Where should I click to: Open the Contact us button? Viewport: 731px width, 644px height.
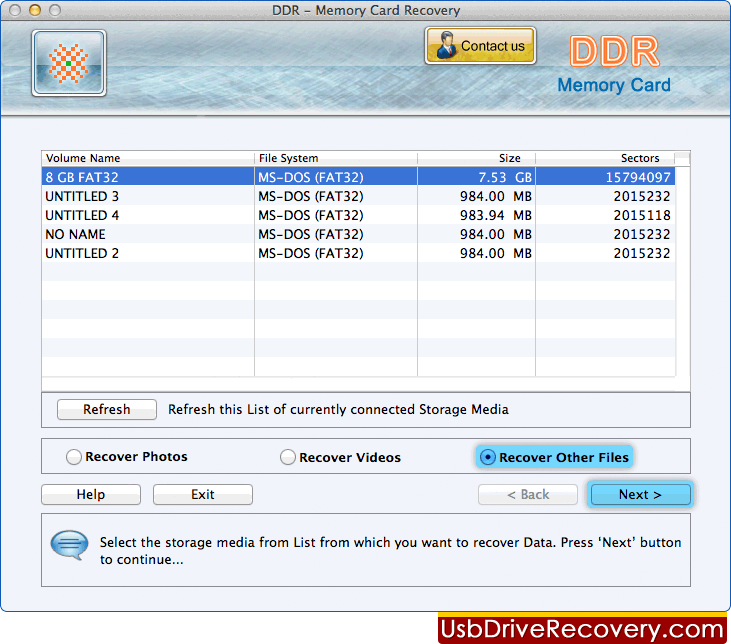click(480, 46)
